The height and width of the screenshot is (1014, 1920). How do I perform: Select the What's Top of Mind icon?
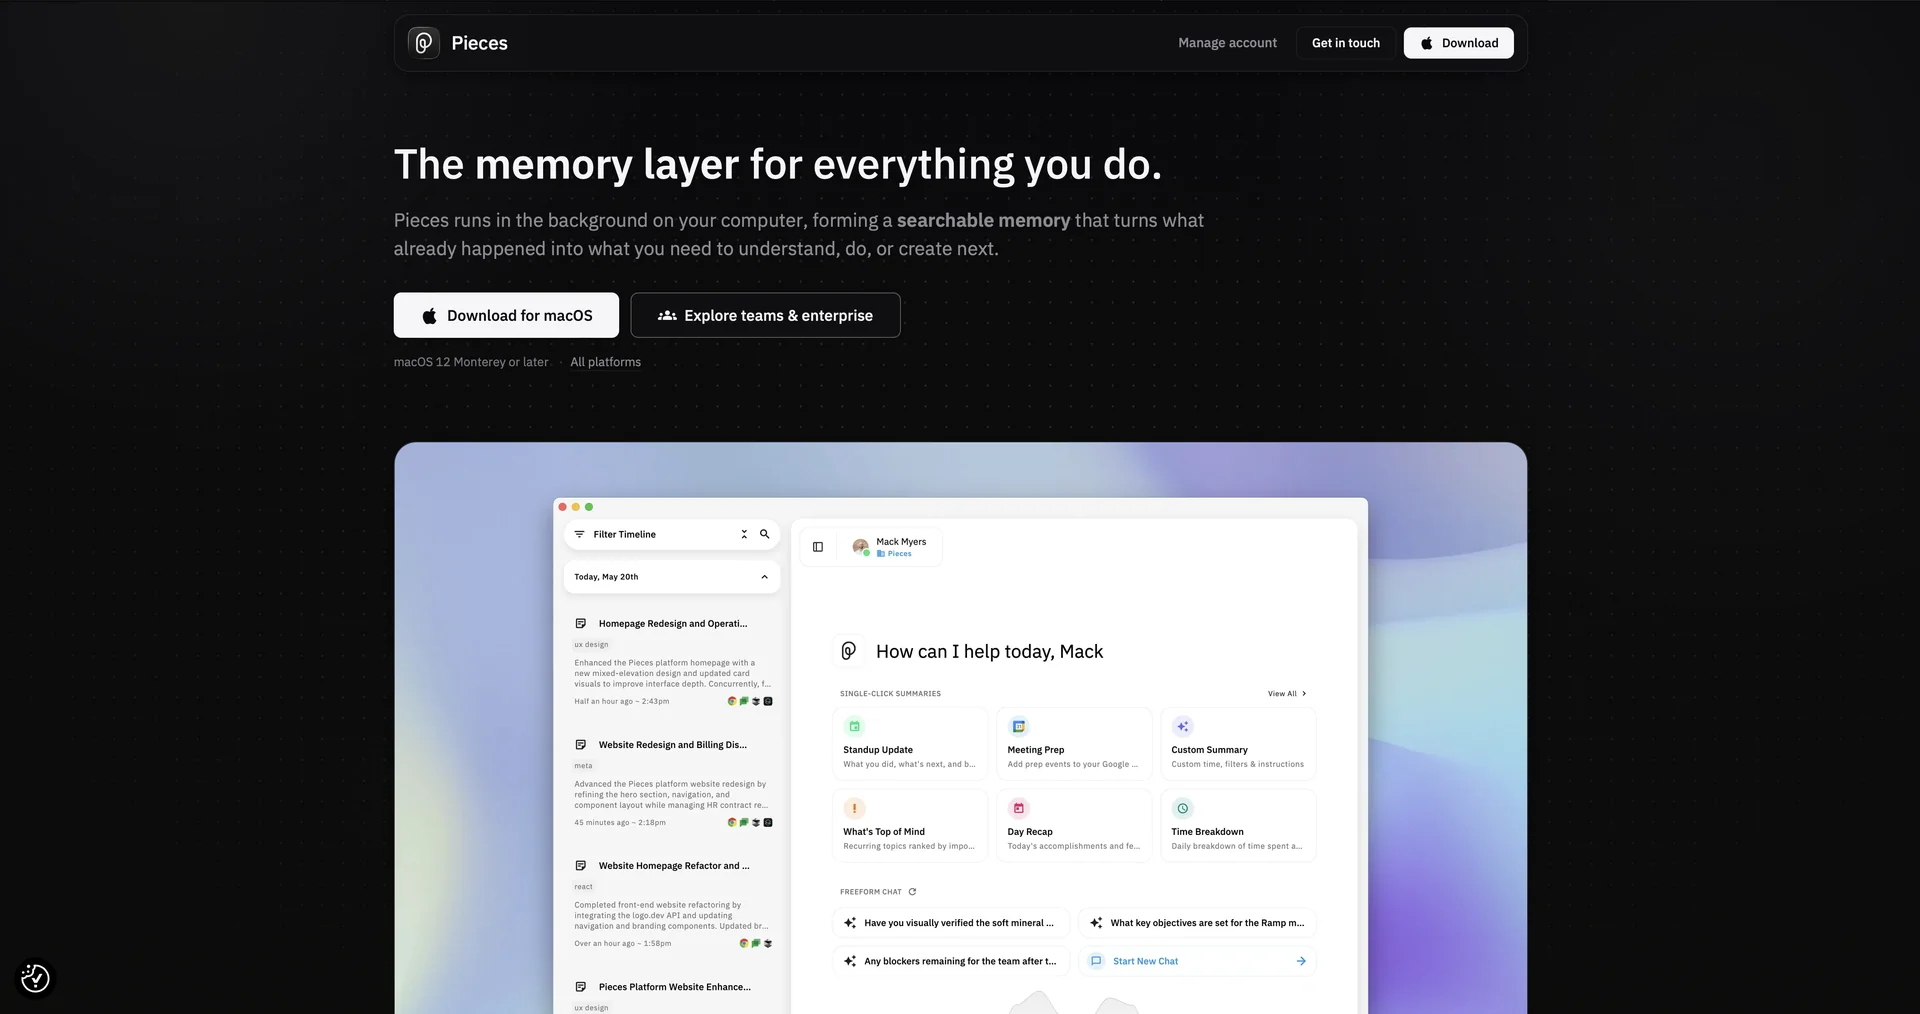tap(854, 808)
